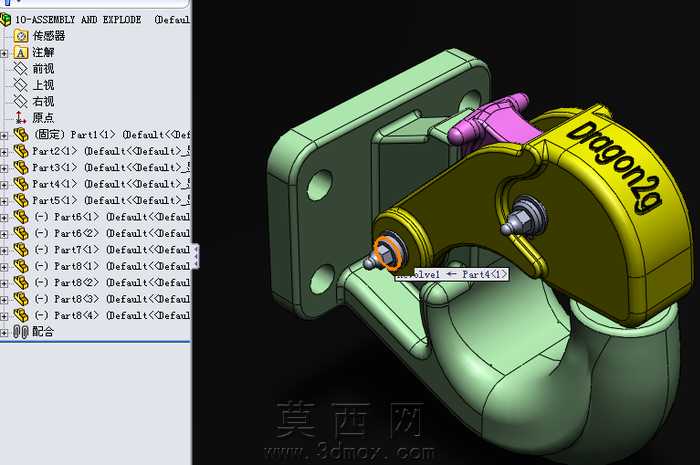Click the Part8<3> component icon
This screenshot has height=465, width=700.
point(21,299)
